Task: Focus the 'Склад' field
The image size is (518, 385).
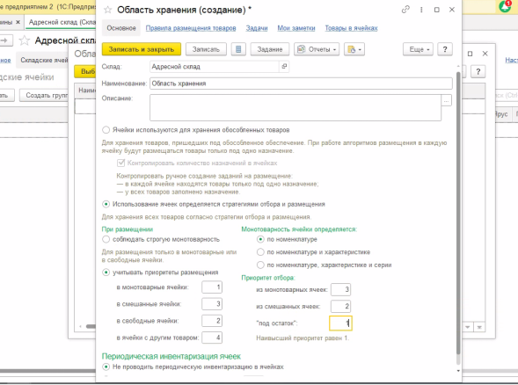Action: point(214,66)
